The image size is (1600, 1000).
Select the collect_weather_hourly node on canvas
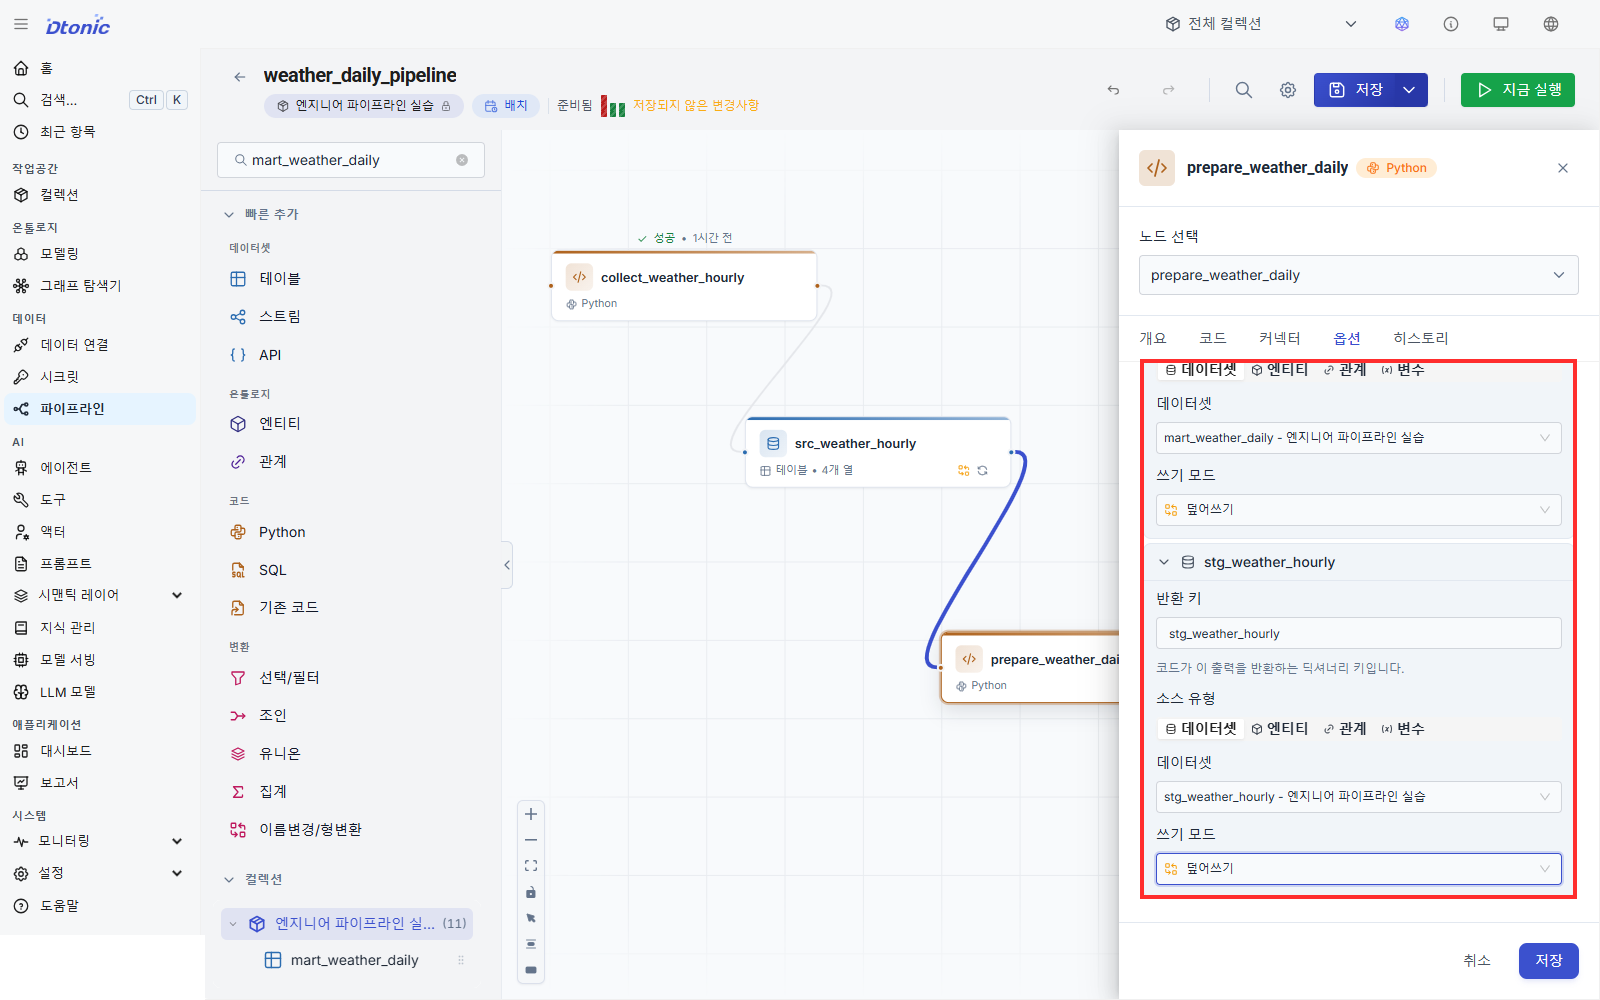pyautogui.click(x=684, y=286)
